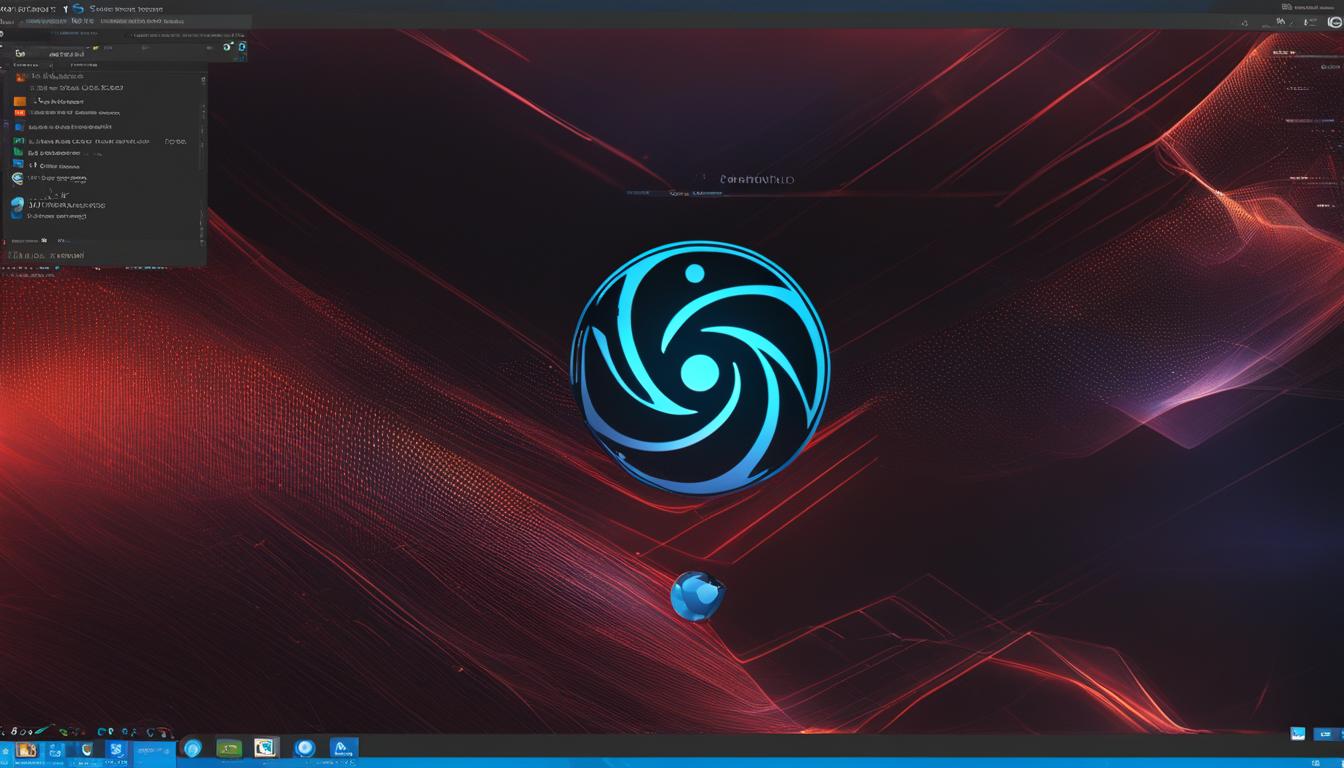This screenshot has height=768, width=1344.
Task: Click the shield icon in the taskbar
Action: click(x=87, y=749)
